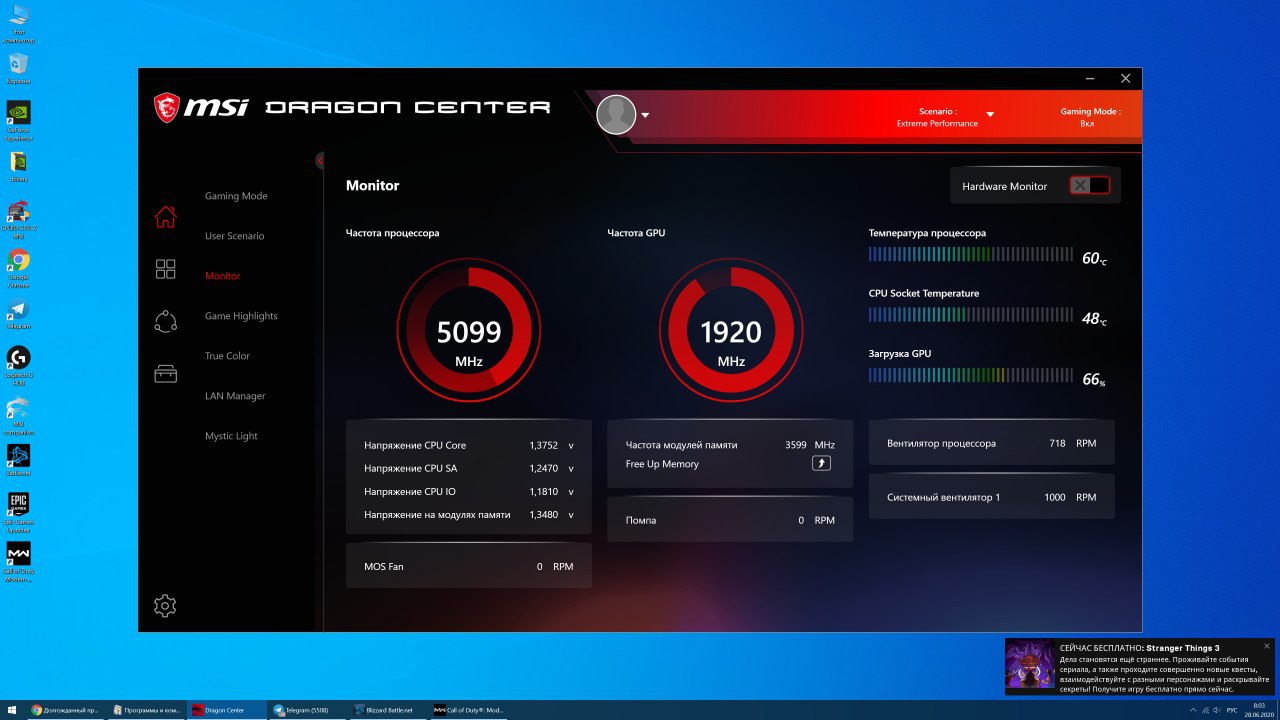
Task: Open the green archive desktop icon
Action: tap(18, 165)
